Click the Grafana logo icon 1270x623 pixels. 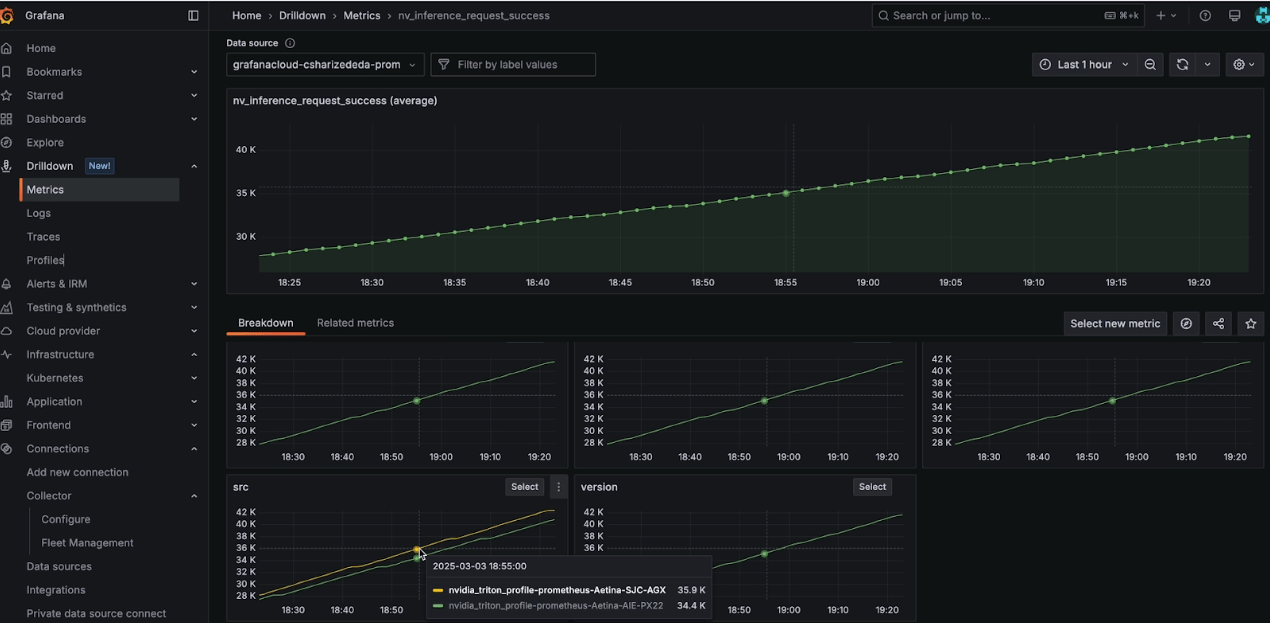[7, 16]
